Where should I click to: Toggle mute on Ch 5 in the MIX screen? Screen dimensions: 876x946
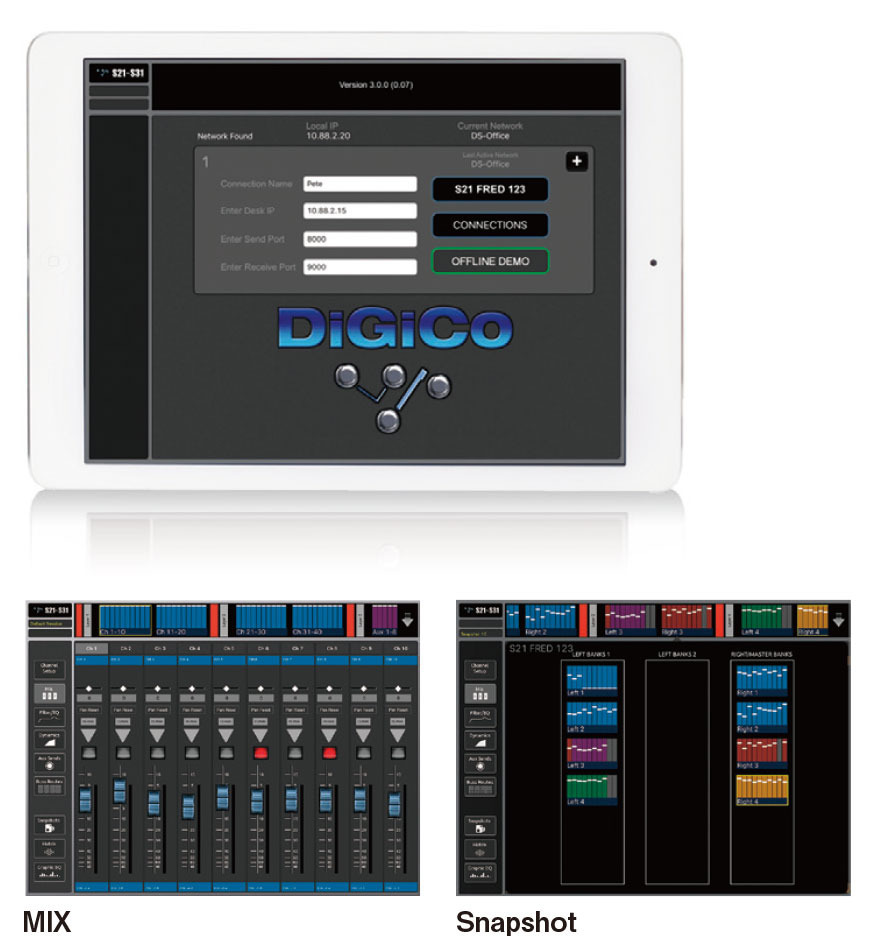226,752
